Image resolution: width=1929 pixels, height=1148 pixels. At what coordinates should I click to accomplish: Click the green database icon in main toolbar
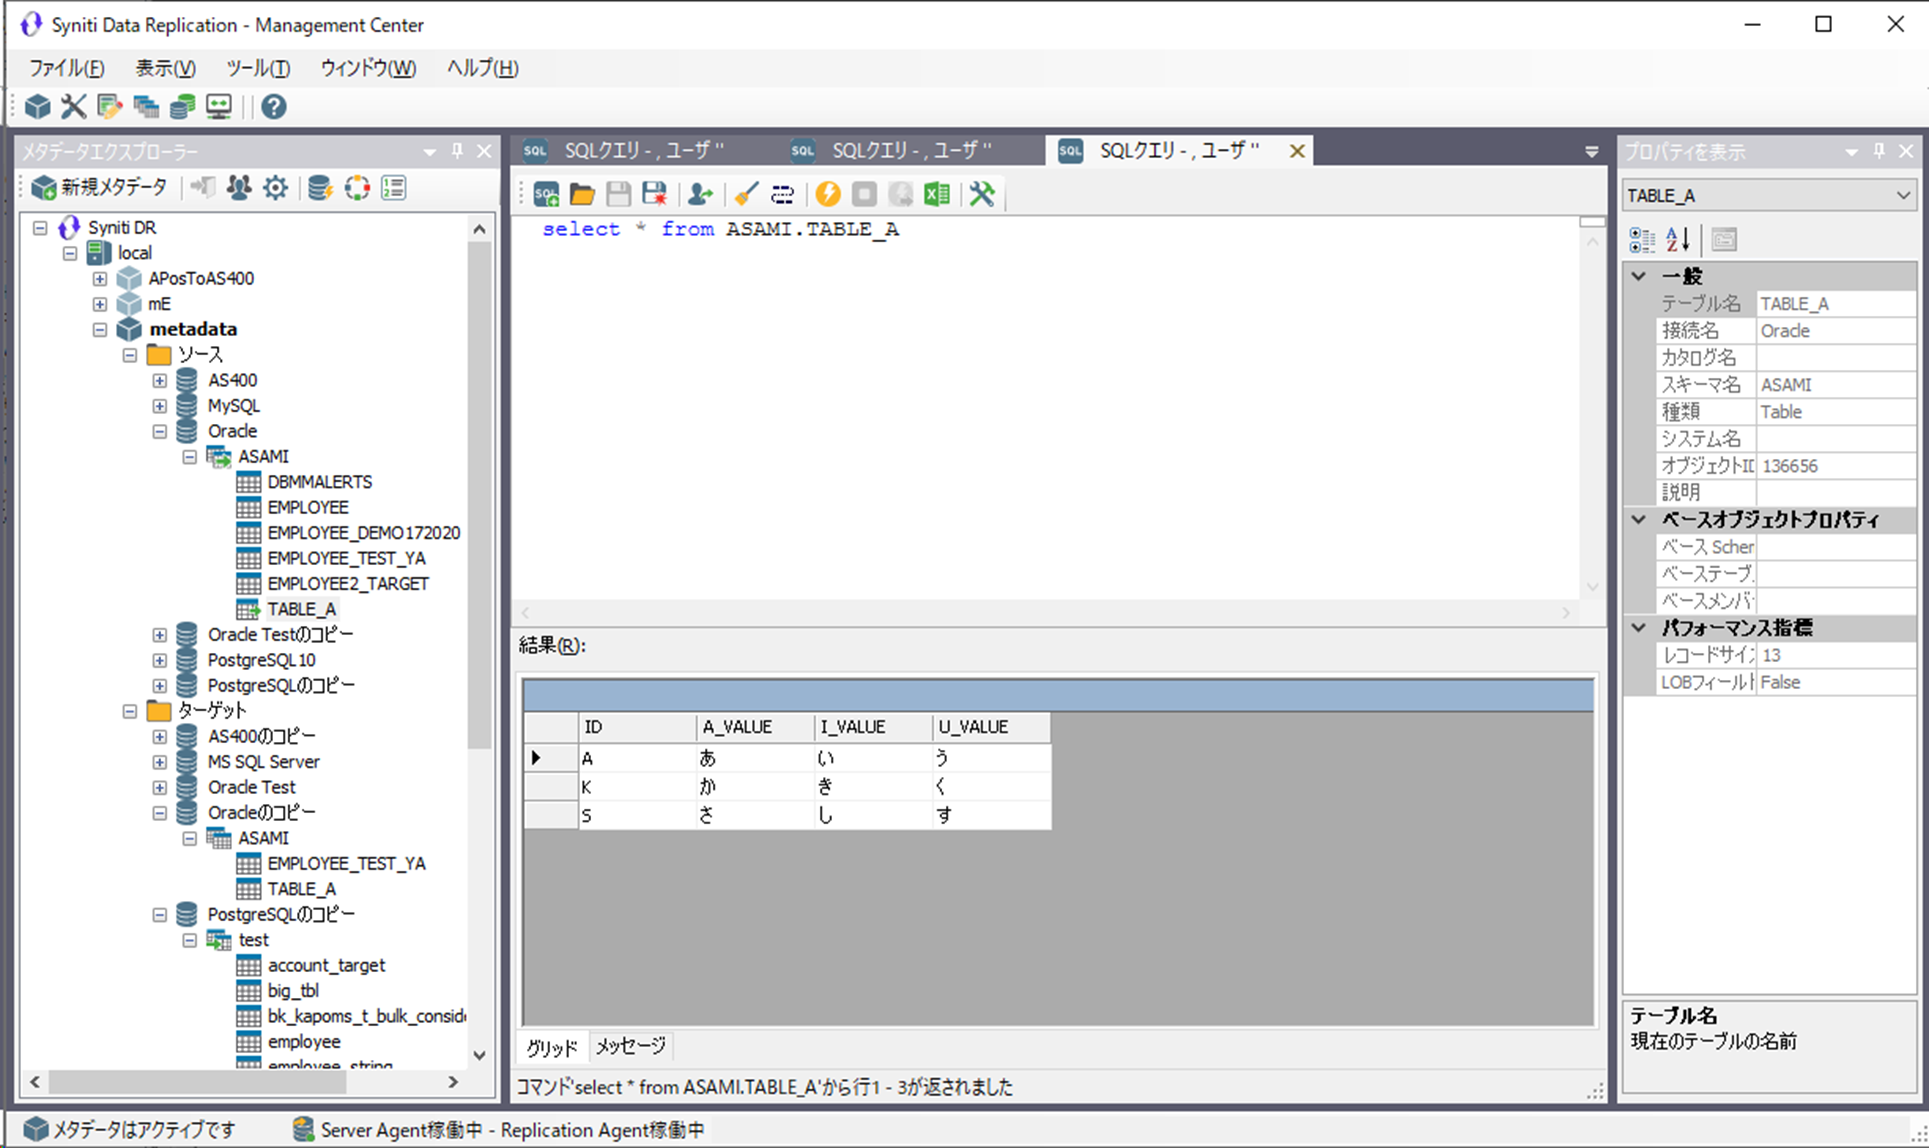pyautogui.click(x=182, y=106)
